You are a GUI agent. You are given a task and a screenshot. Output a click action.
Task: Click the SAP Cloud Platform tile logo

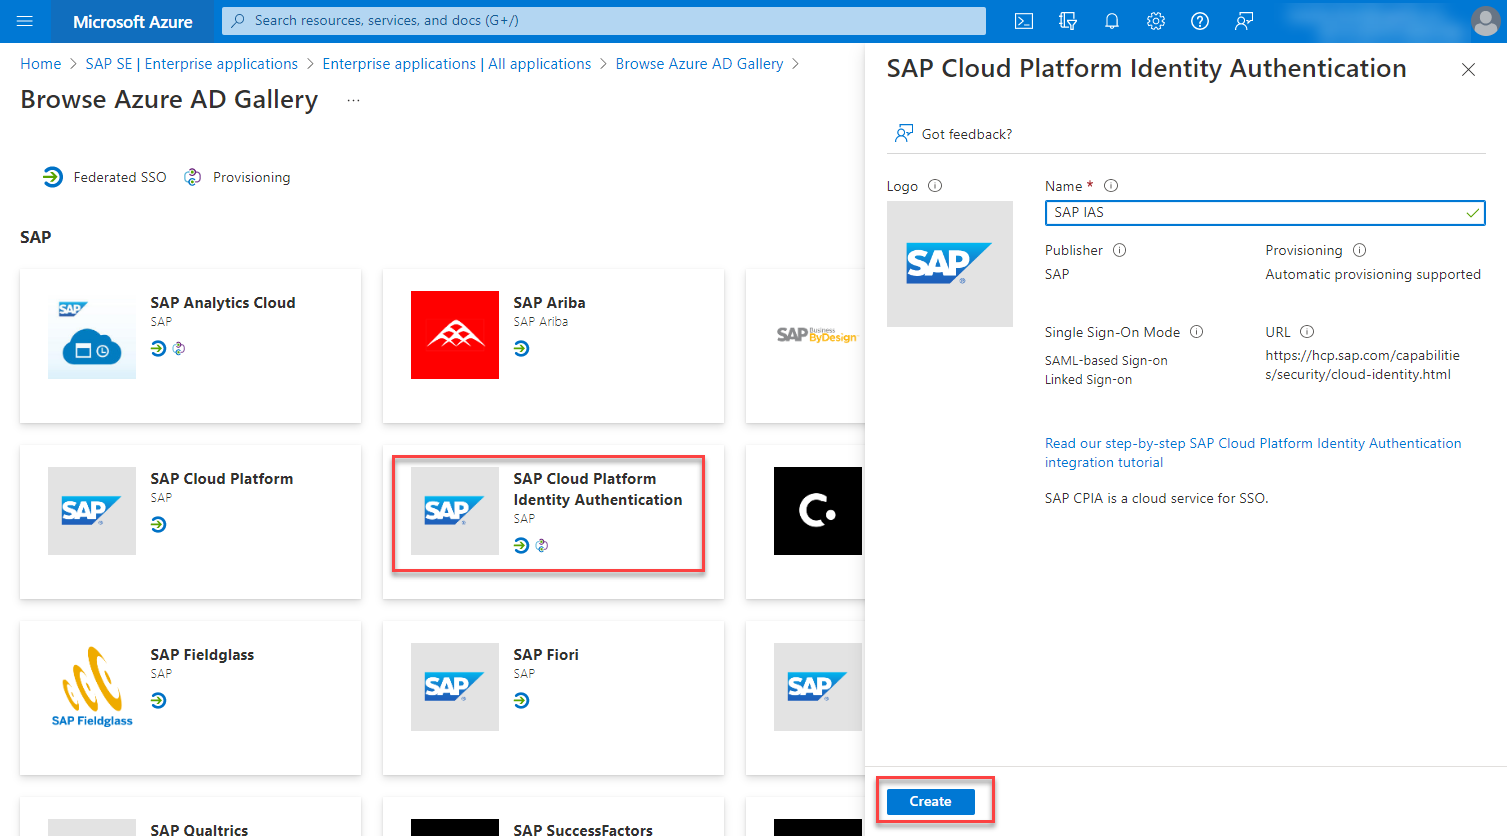tap(92, 511)
